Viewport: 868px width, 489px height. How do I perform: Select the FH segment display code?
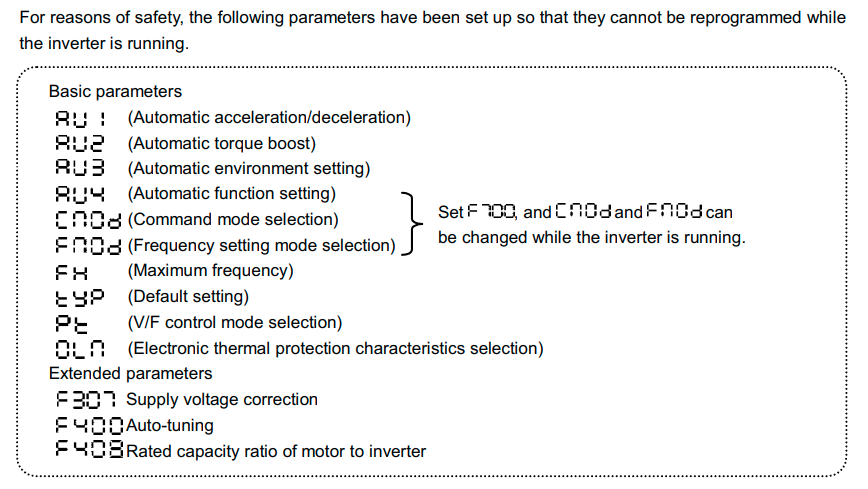click(74, 271)
